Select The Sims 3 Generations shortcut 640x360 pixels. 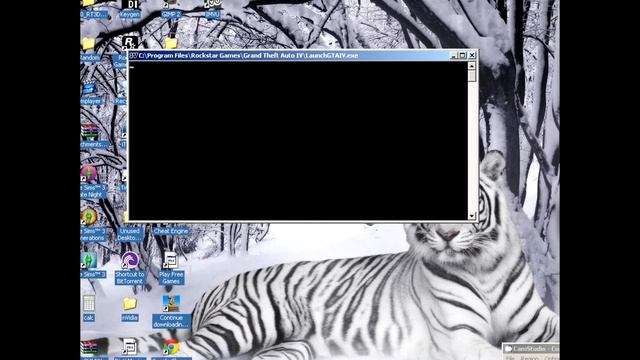pos(93,225)
